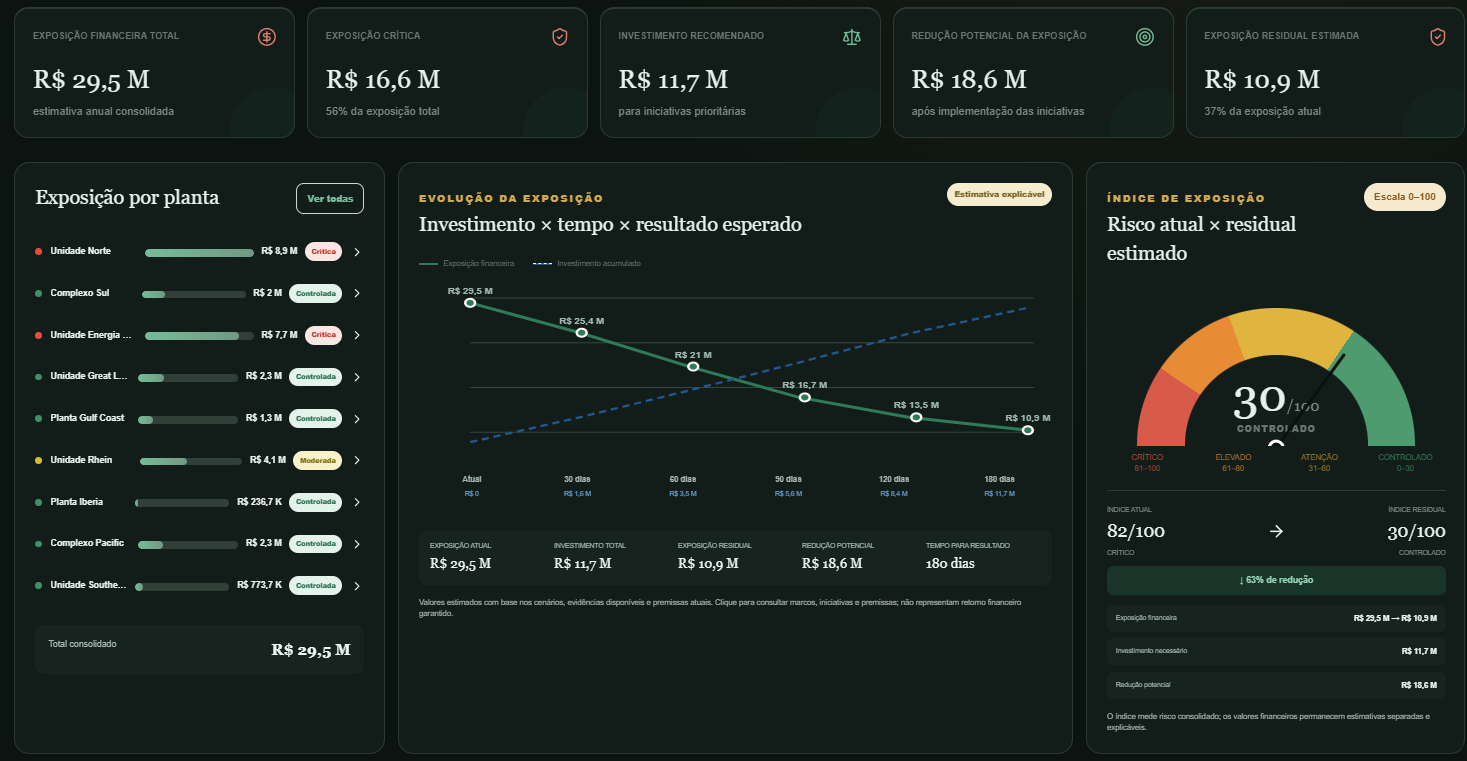Click the Tempo para resultado 180 dias value
The image size is (1467, 761).
[950, 563]
